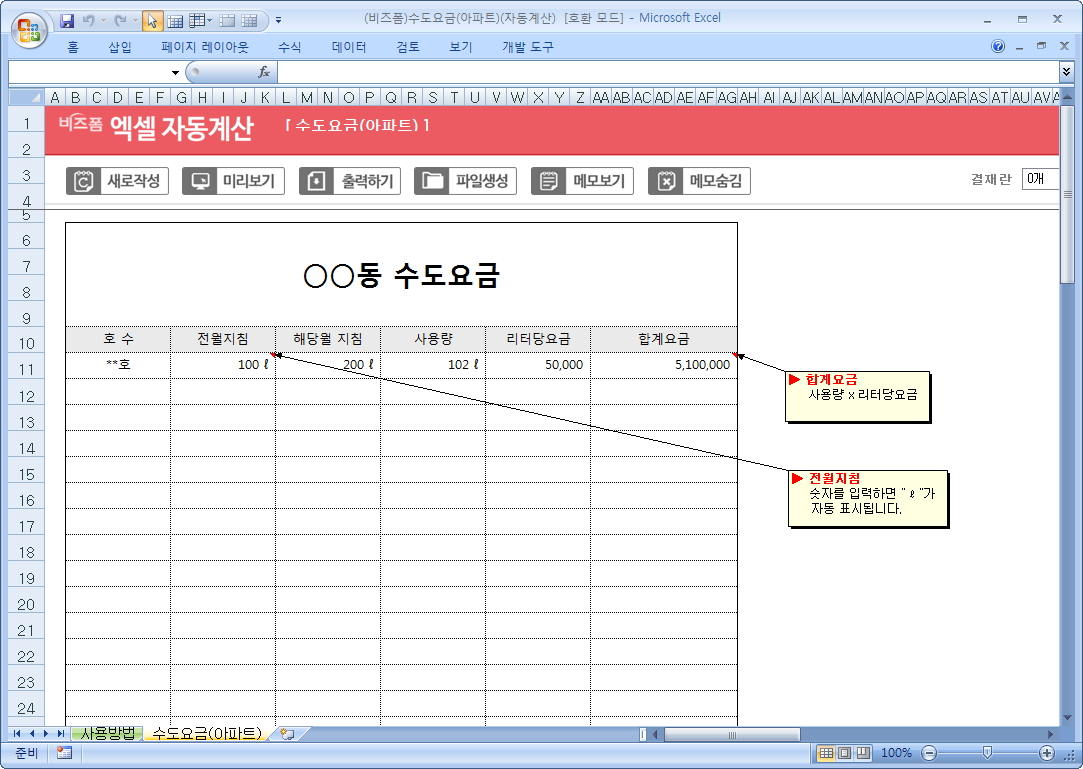Save the workbook with the floppy disk icon
This screenshot has height=769, width=1083.
point(67,21)
